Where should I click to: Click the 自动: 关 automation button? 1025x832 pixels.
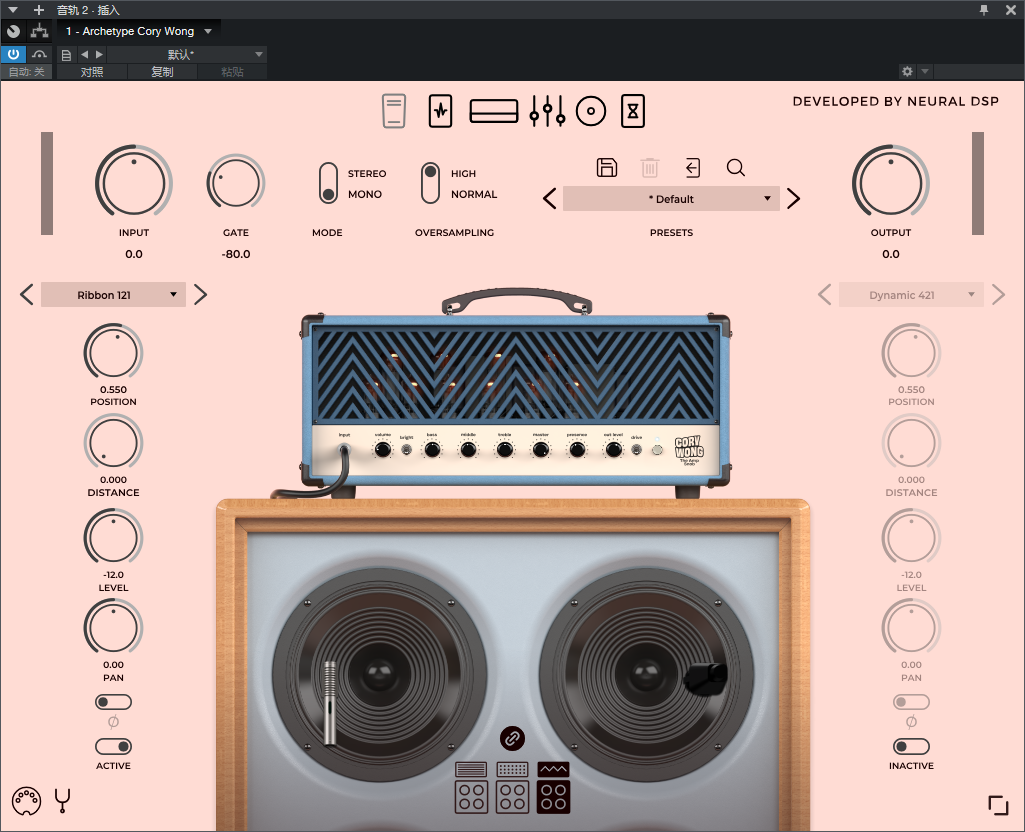click(x=27, y=72)
